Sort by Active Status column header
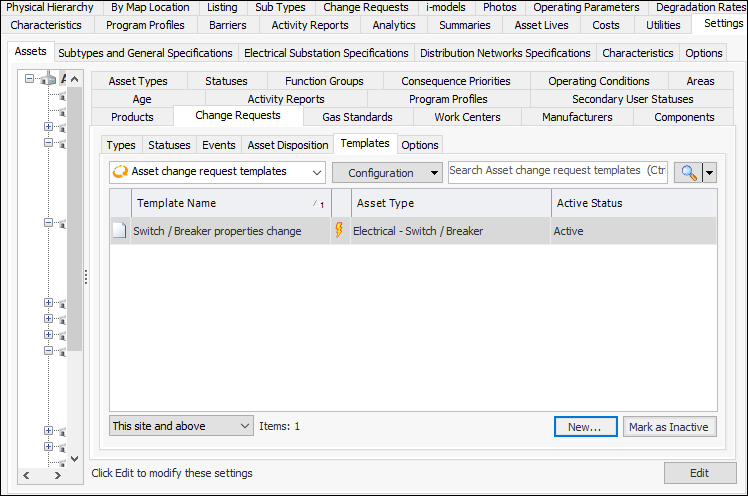This screenshot has height=496, width=748. [x=634, y=203]
